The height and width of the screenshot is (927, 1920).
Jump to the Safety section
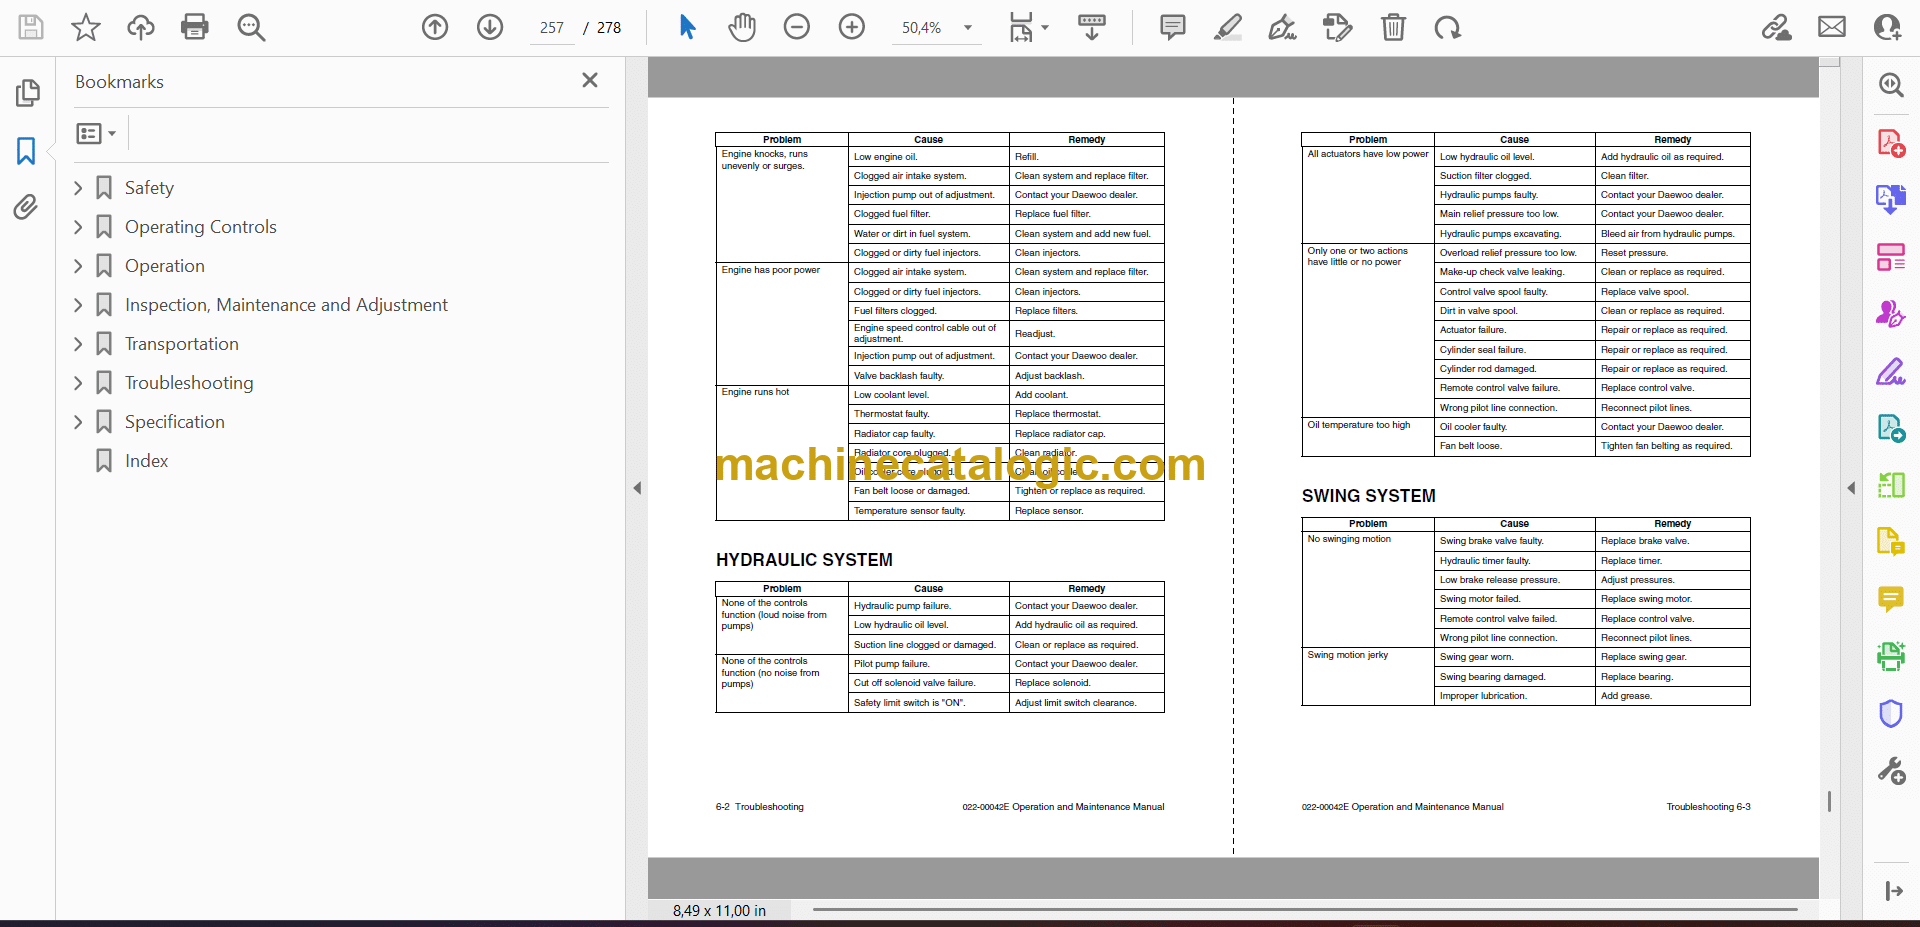[x=149, y=188]
